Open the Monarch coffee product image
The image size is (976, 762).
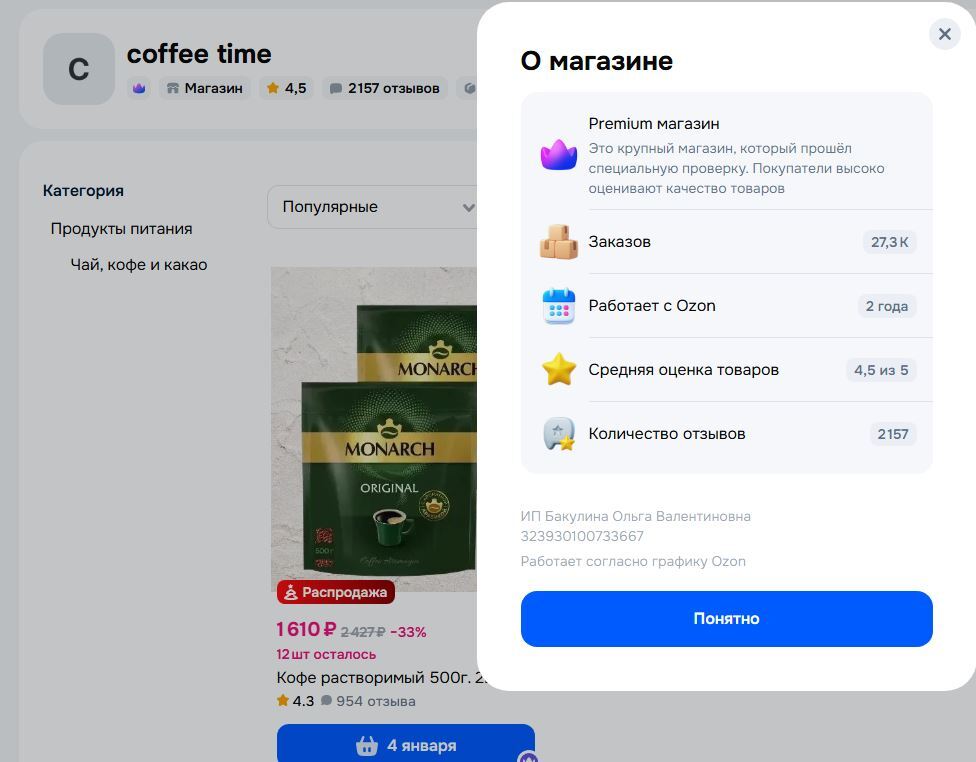[373, 430]
